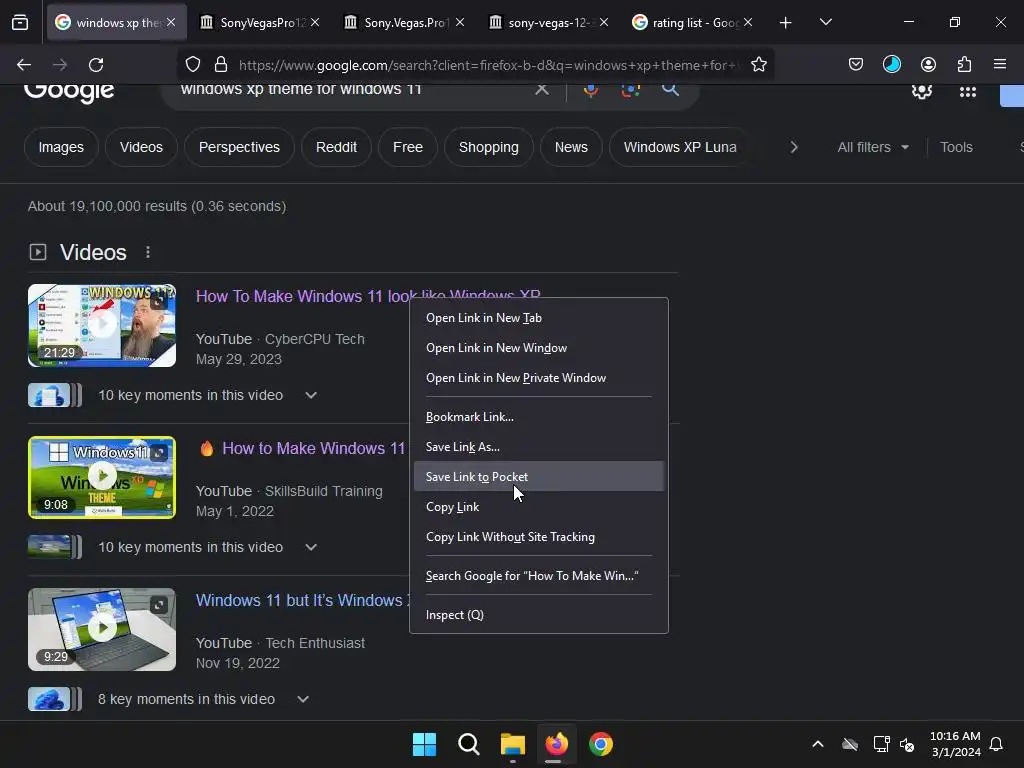
Task: Choose Open Link in New Tab
Action: click(x=538, y=318)
